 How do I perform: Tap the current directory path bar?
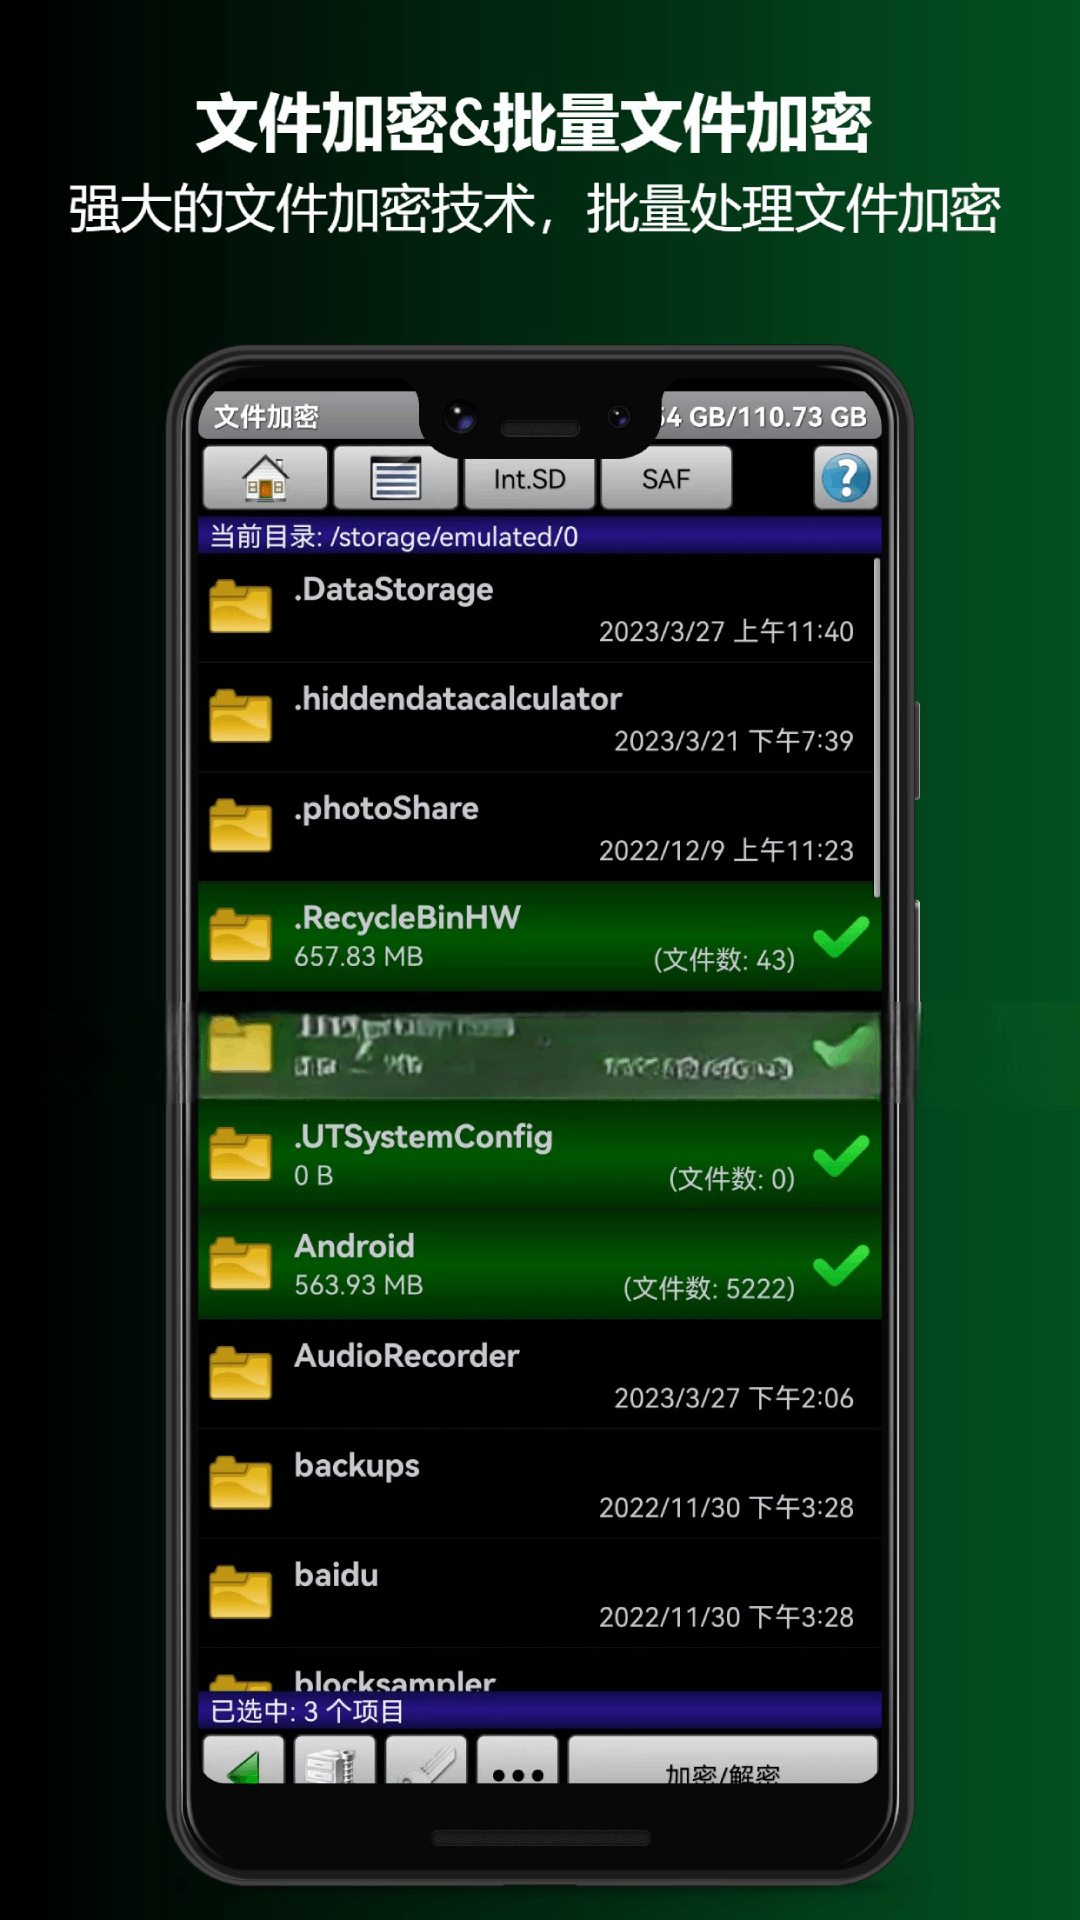(538, 537)
